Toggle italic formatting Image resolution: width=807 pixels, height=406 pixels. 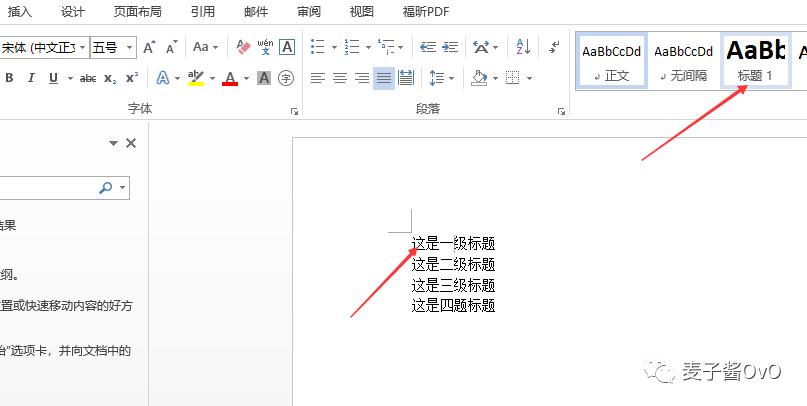coord(31,78)
